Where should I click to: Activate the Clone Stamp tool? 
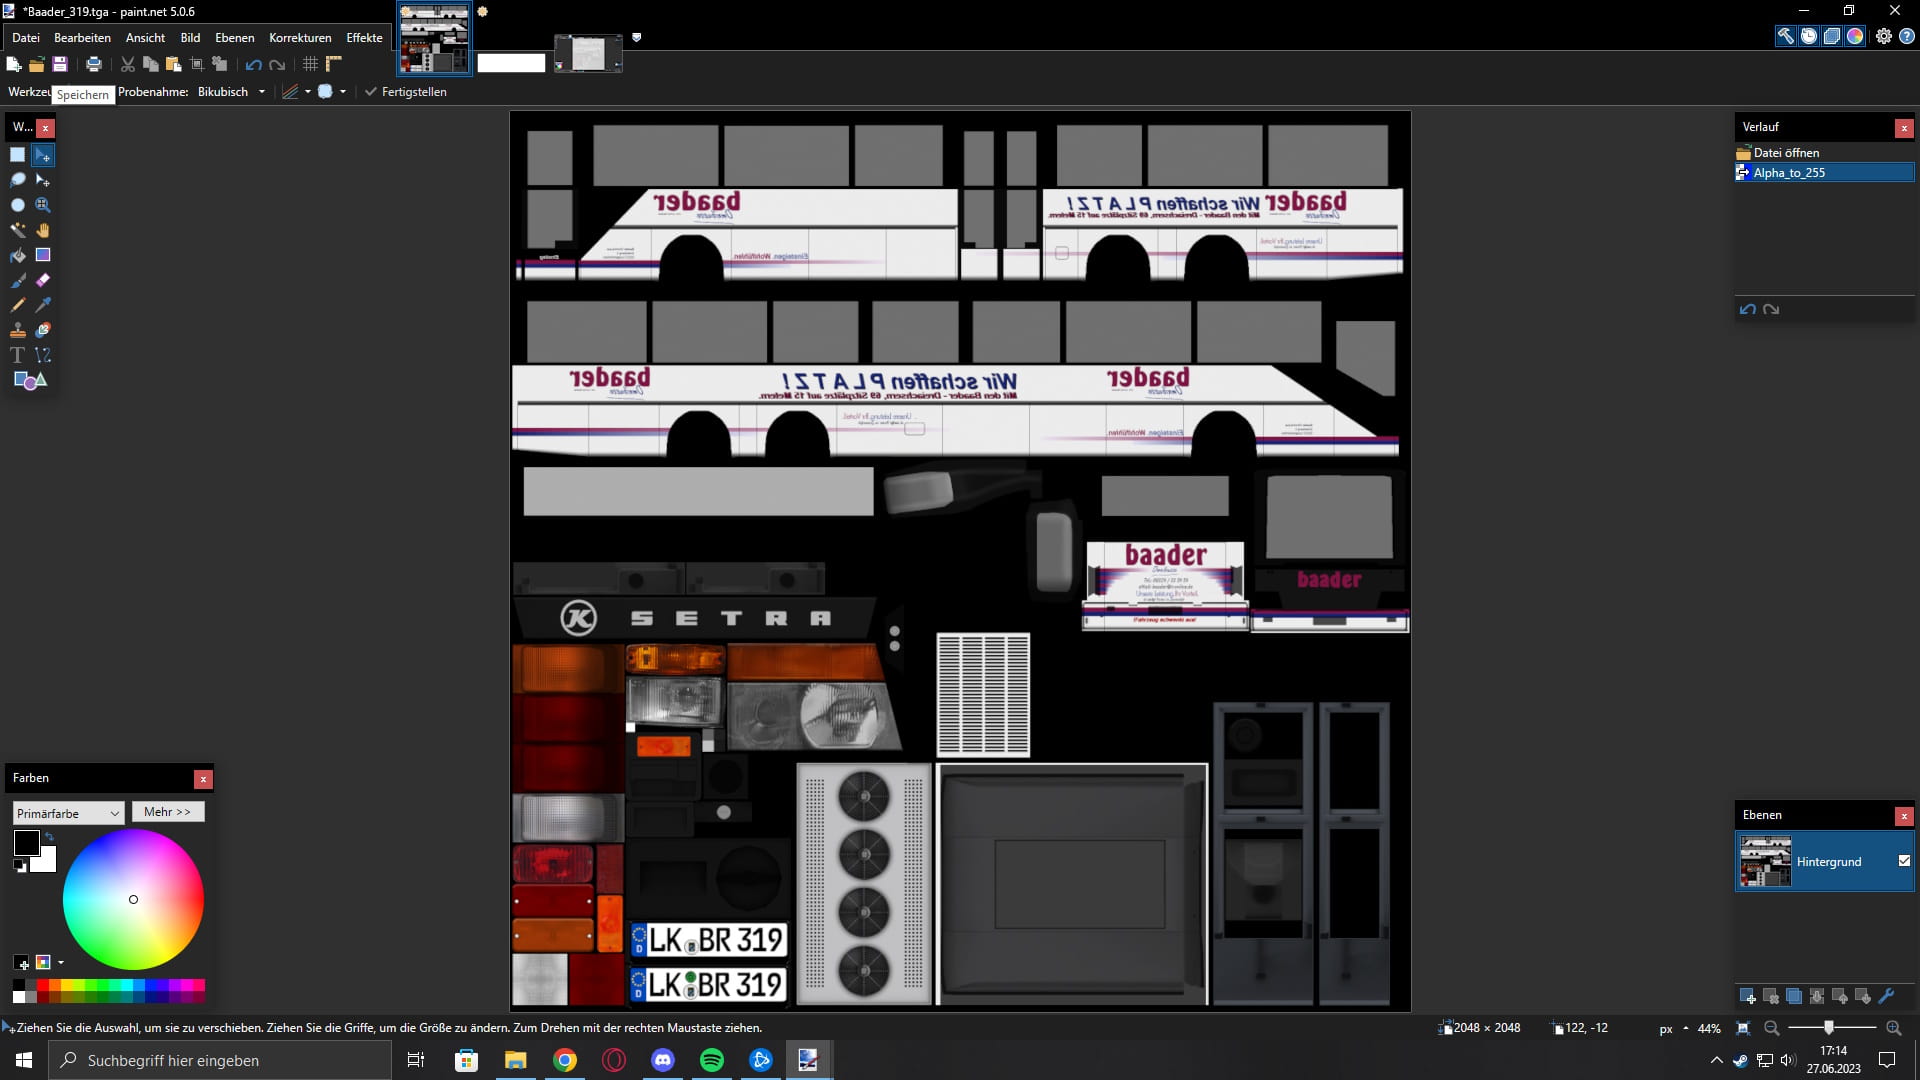(17, 330)
